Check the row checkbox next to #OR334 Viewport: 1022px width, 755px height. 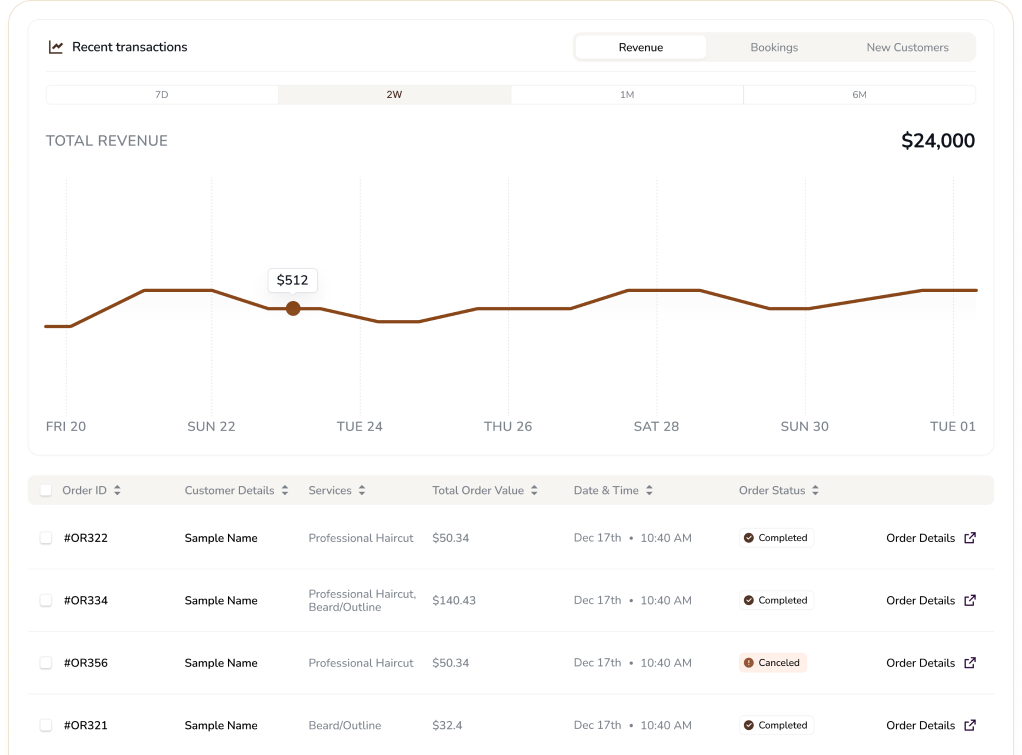click(x=46, y=600)
